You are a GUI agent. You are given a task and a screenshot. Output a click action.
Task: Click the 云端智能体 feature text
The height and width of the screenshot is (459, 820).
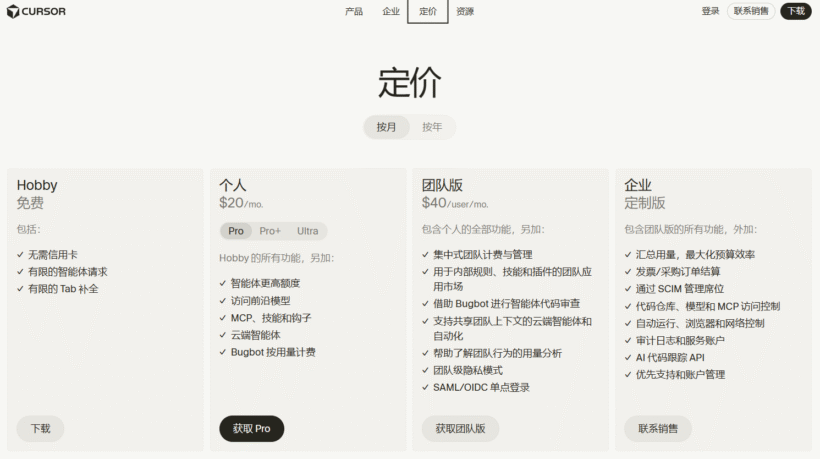[x=256, y=335]
